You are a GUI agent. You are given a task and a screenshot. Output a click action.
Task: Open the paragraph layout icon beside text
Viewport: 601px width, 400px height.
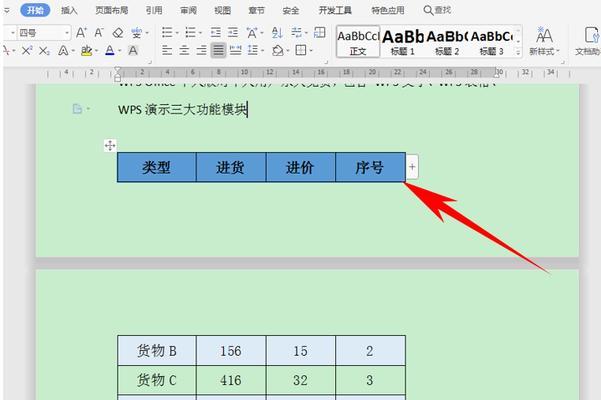tap(78, 109)
